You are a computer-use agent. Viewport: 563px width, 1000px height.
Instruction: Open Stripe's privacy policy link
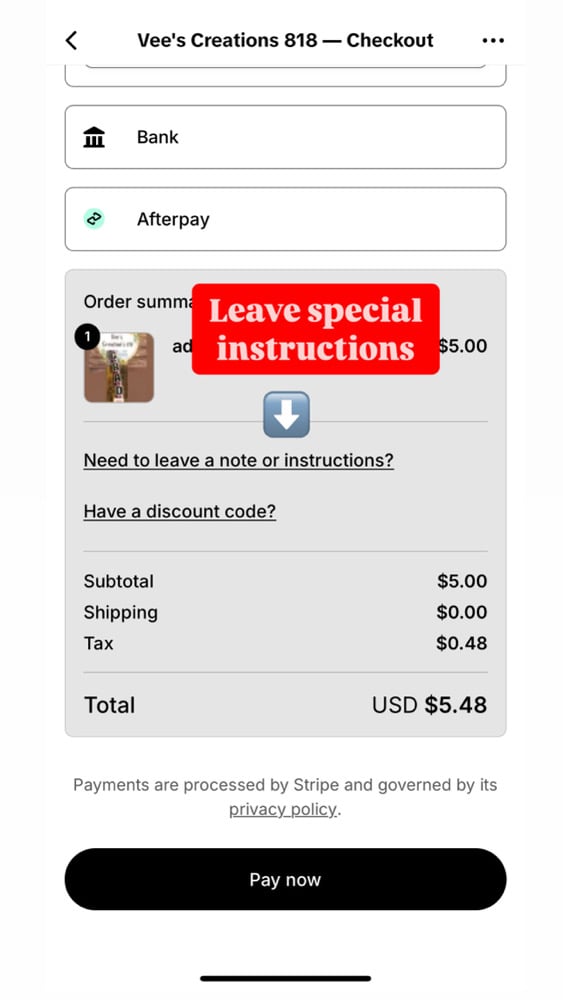pos(282,809)
